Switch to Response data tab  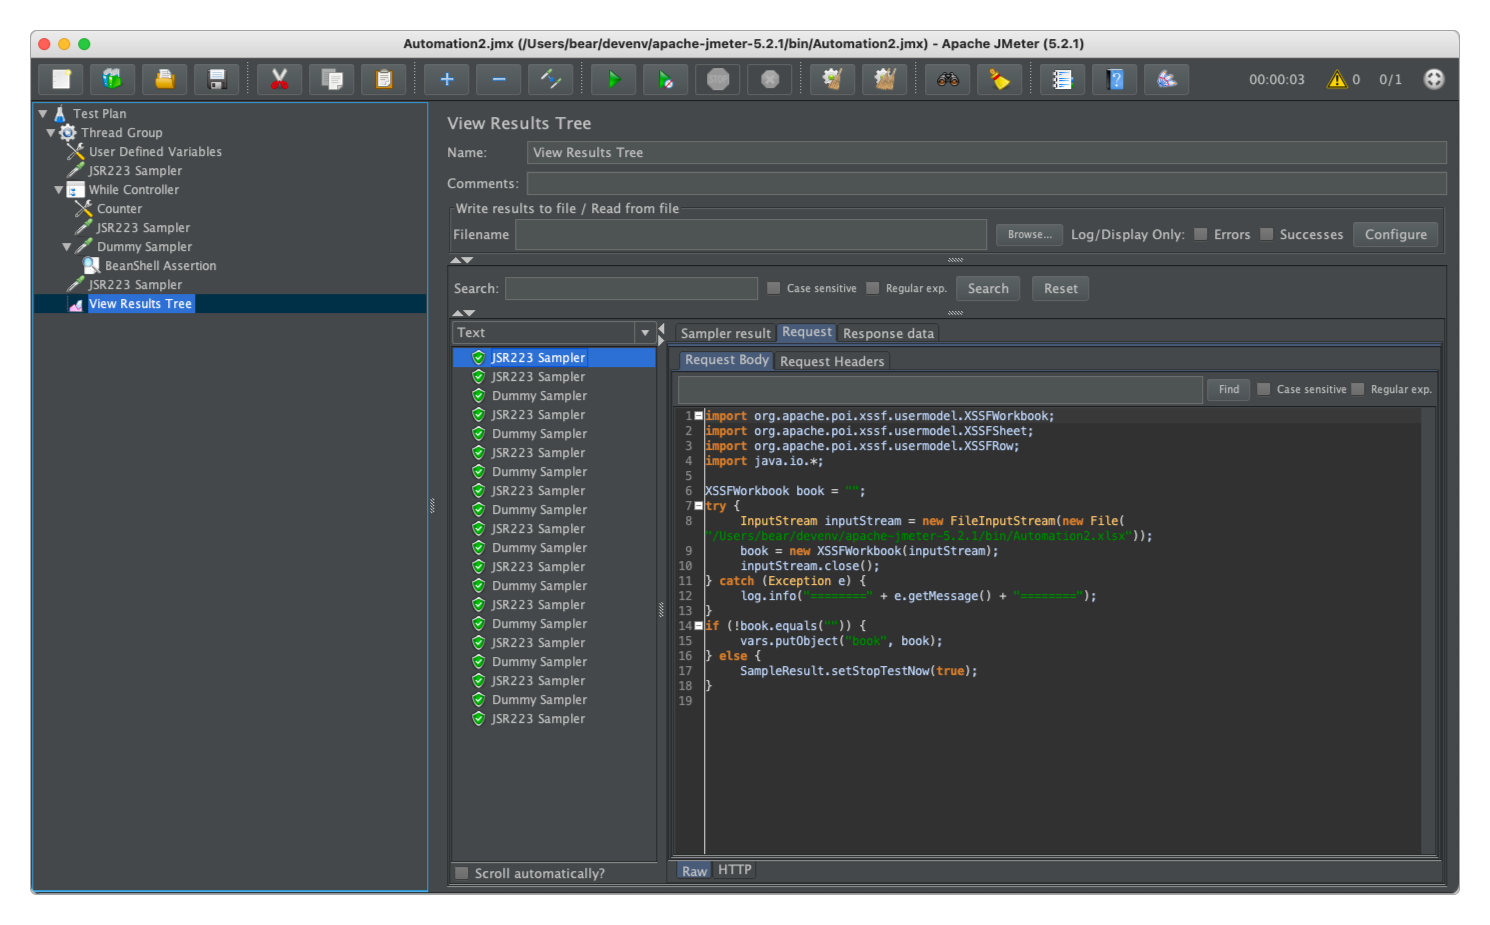point(888,334)
